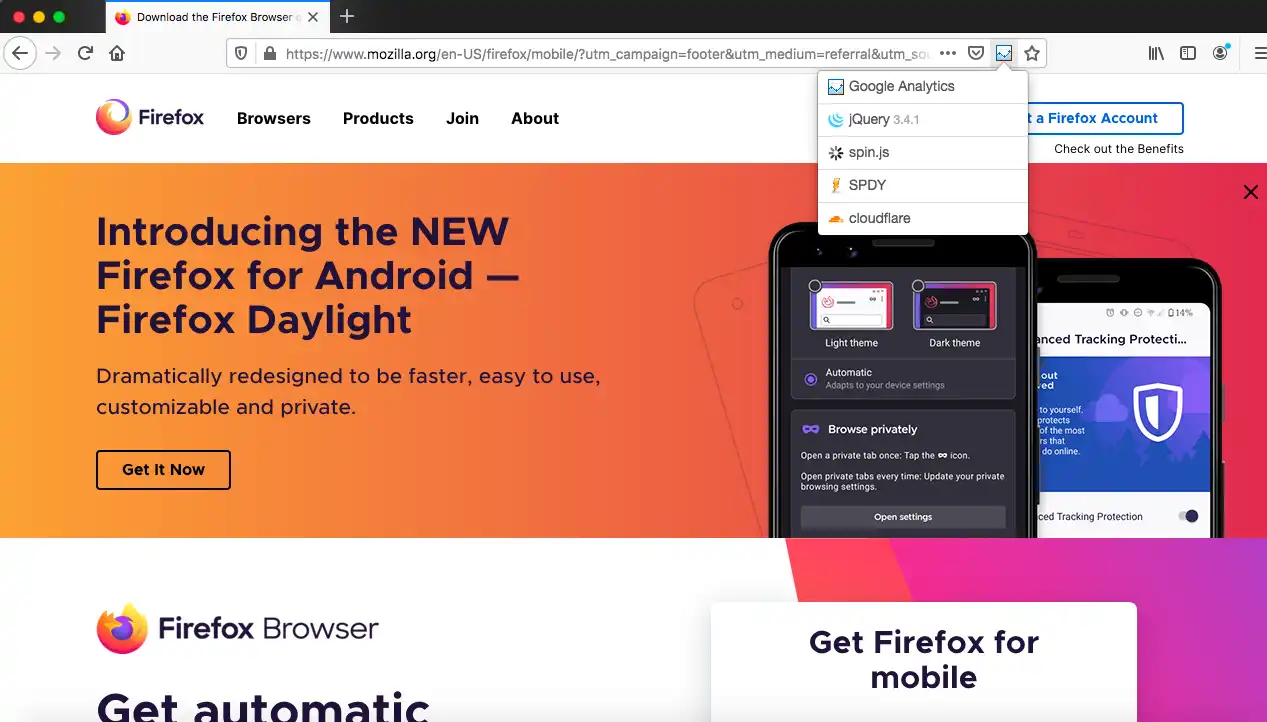
Task: Click the Get It Now button
Action: pyautogui.click(x=163, y=470)
